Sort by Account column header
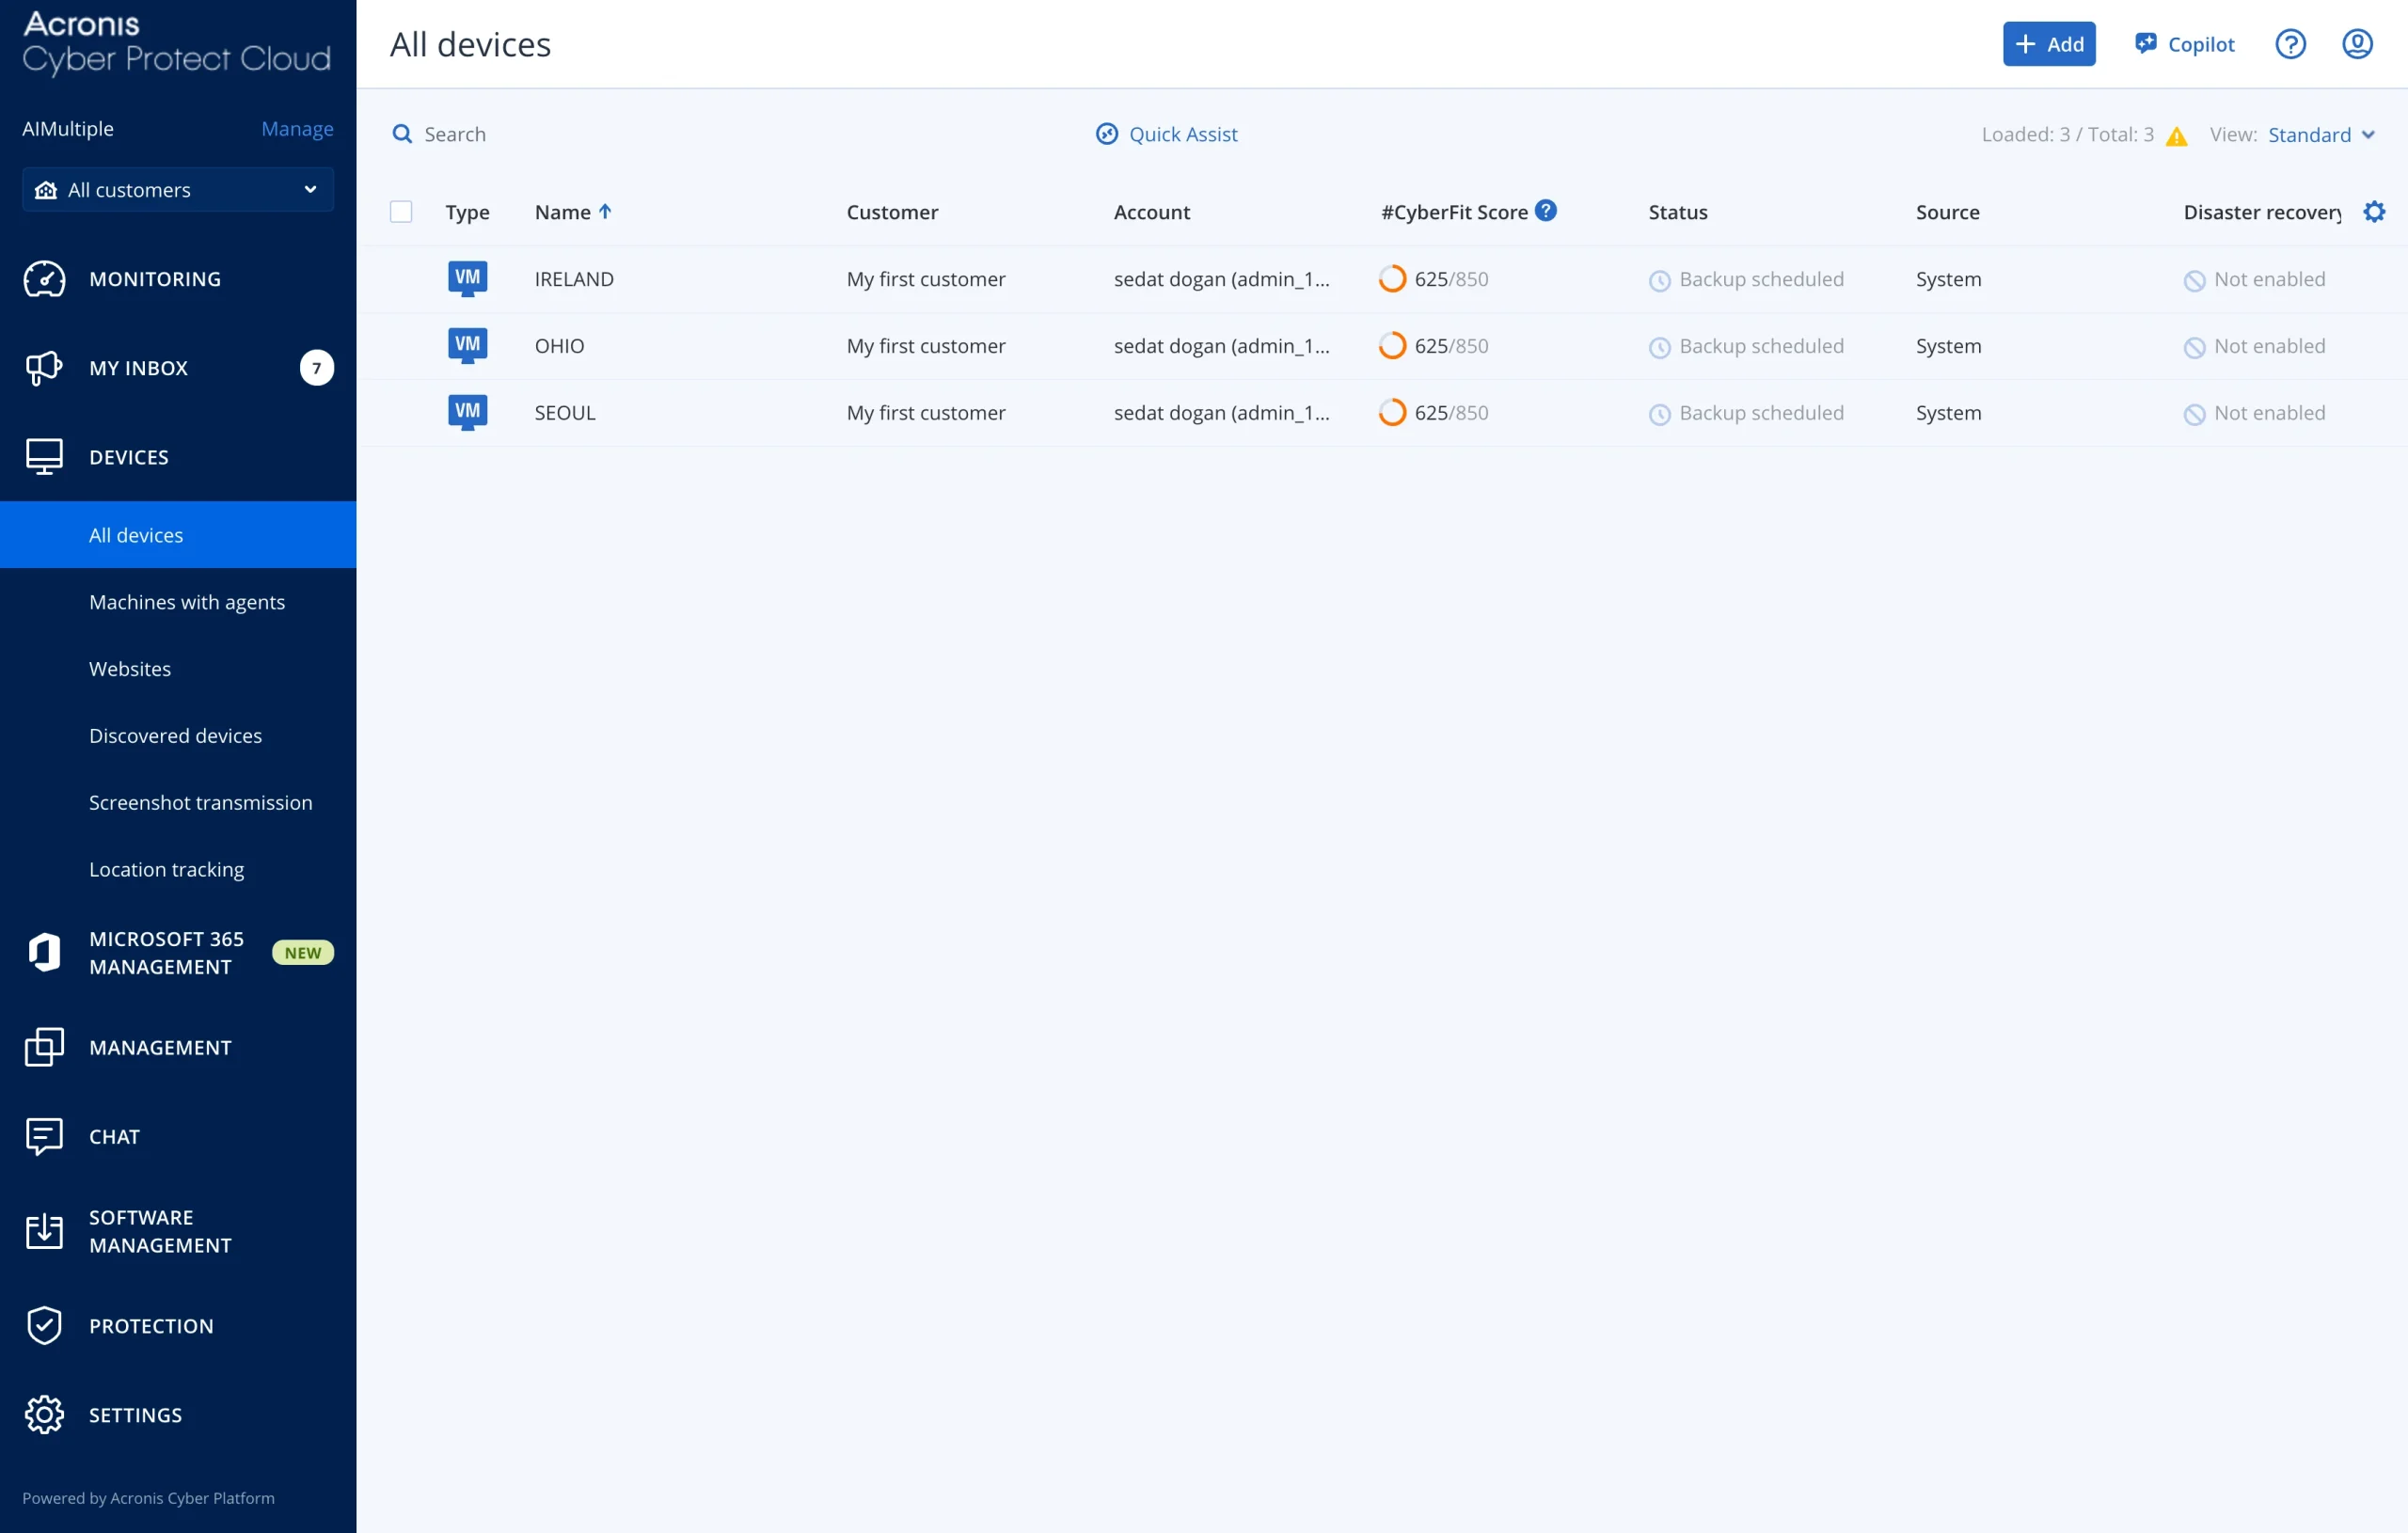Viewport: 2408px width, 1533px height. coord(1152,212)
